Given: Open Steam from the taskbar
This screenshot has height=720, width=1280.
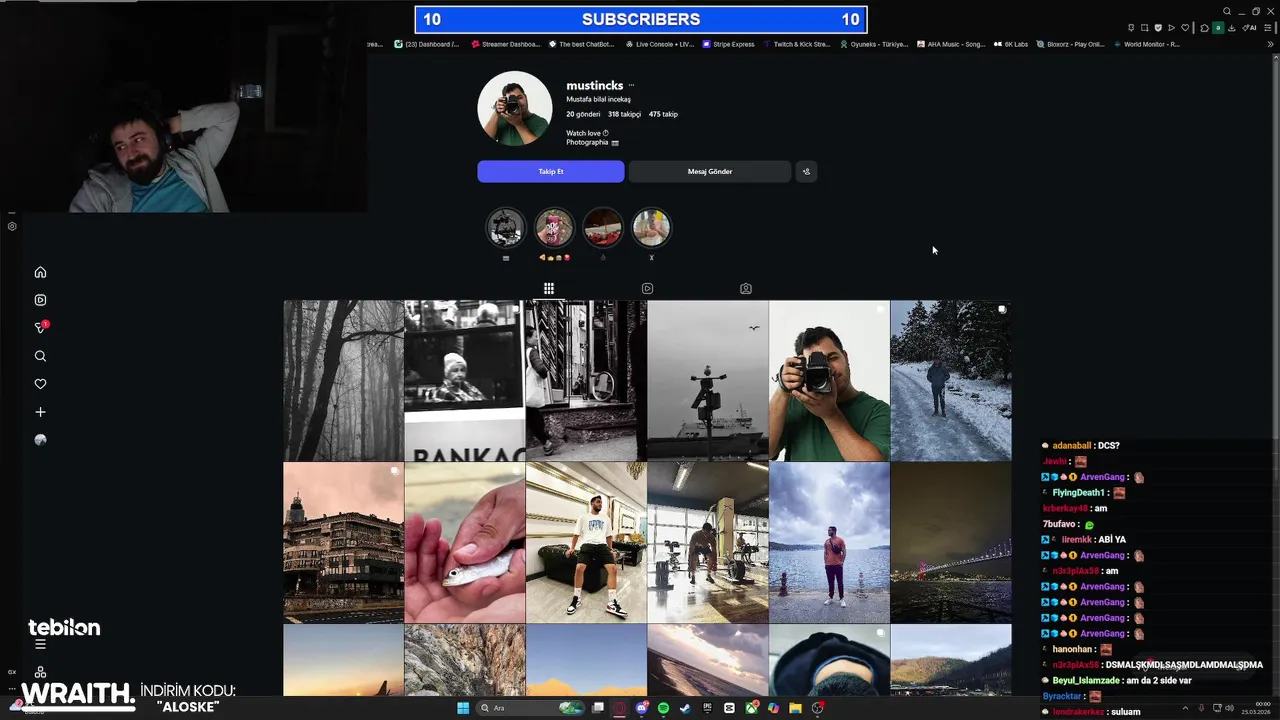Looking at the screenshot, I should click(685, 708).
